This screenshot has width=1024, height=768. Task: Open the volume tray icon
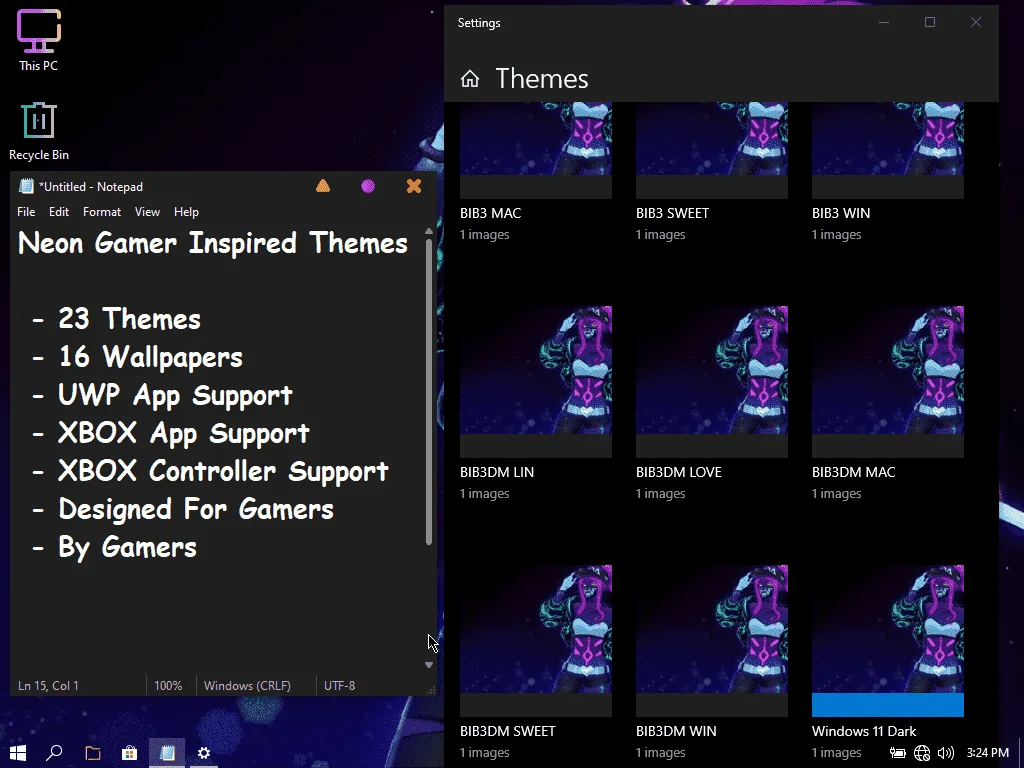click(x=946, y=753)
